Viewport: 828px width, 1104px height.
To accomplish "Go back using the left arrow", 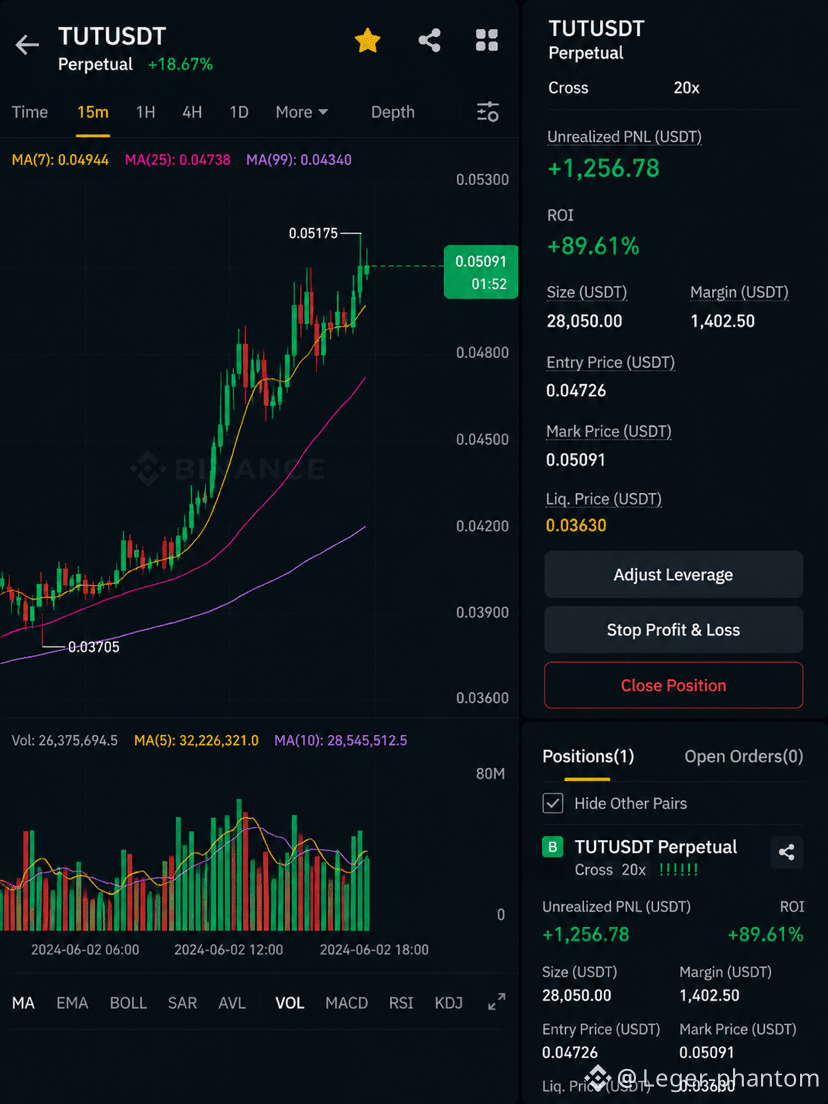I will 27,45.
